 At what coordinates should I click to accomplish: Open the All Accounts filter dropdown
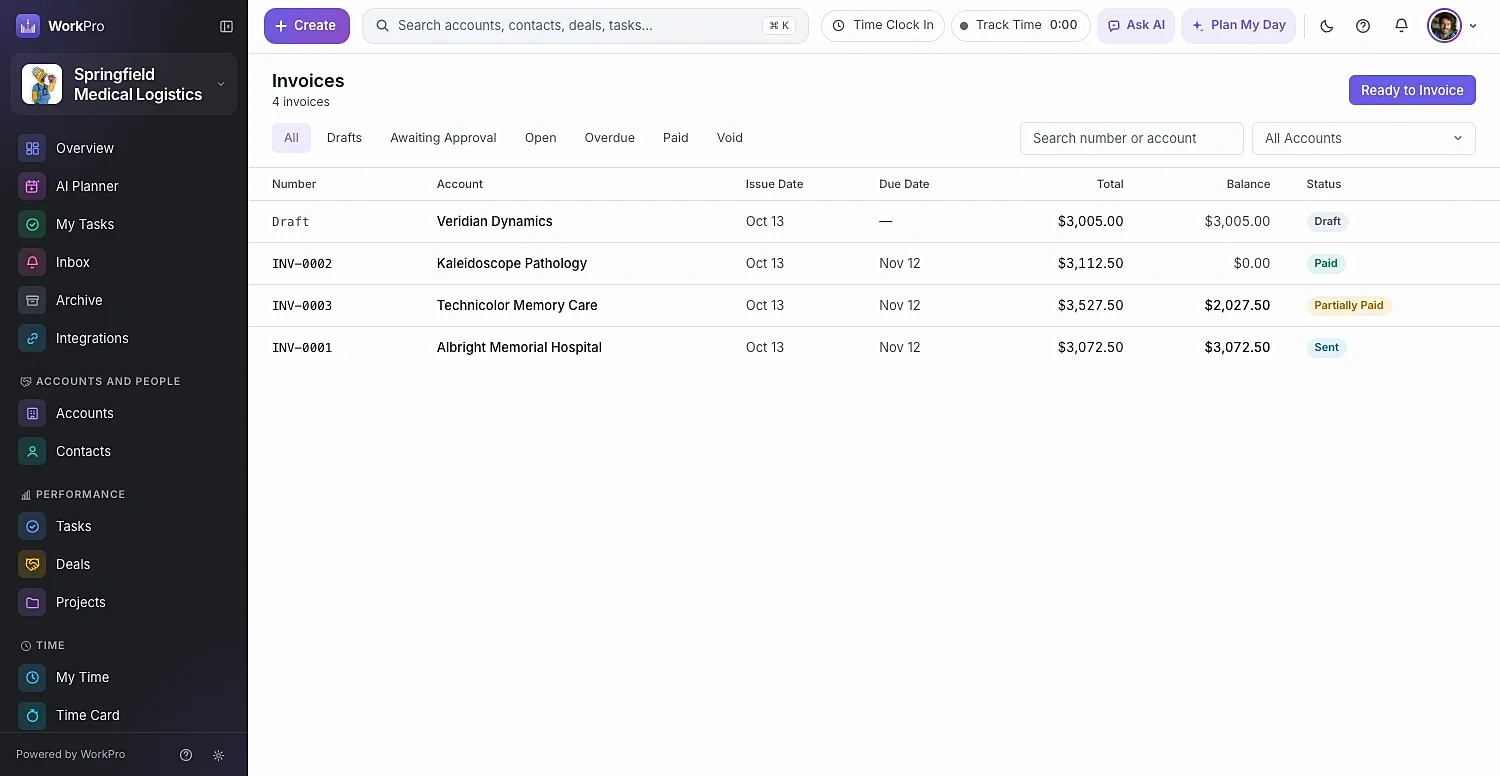click(x=1363, y=138)
